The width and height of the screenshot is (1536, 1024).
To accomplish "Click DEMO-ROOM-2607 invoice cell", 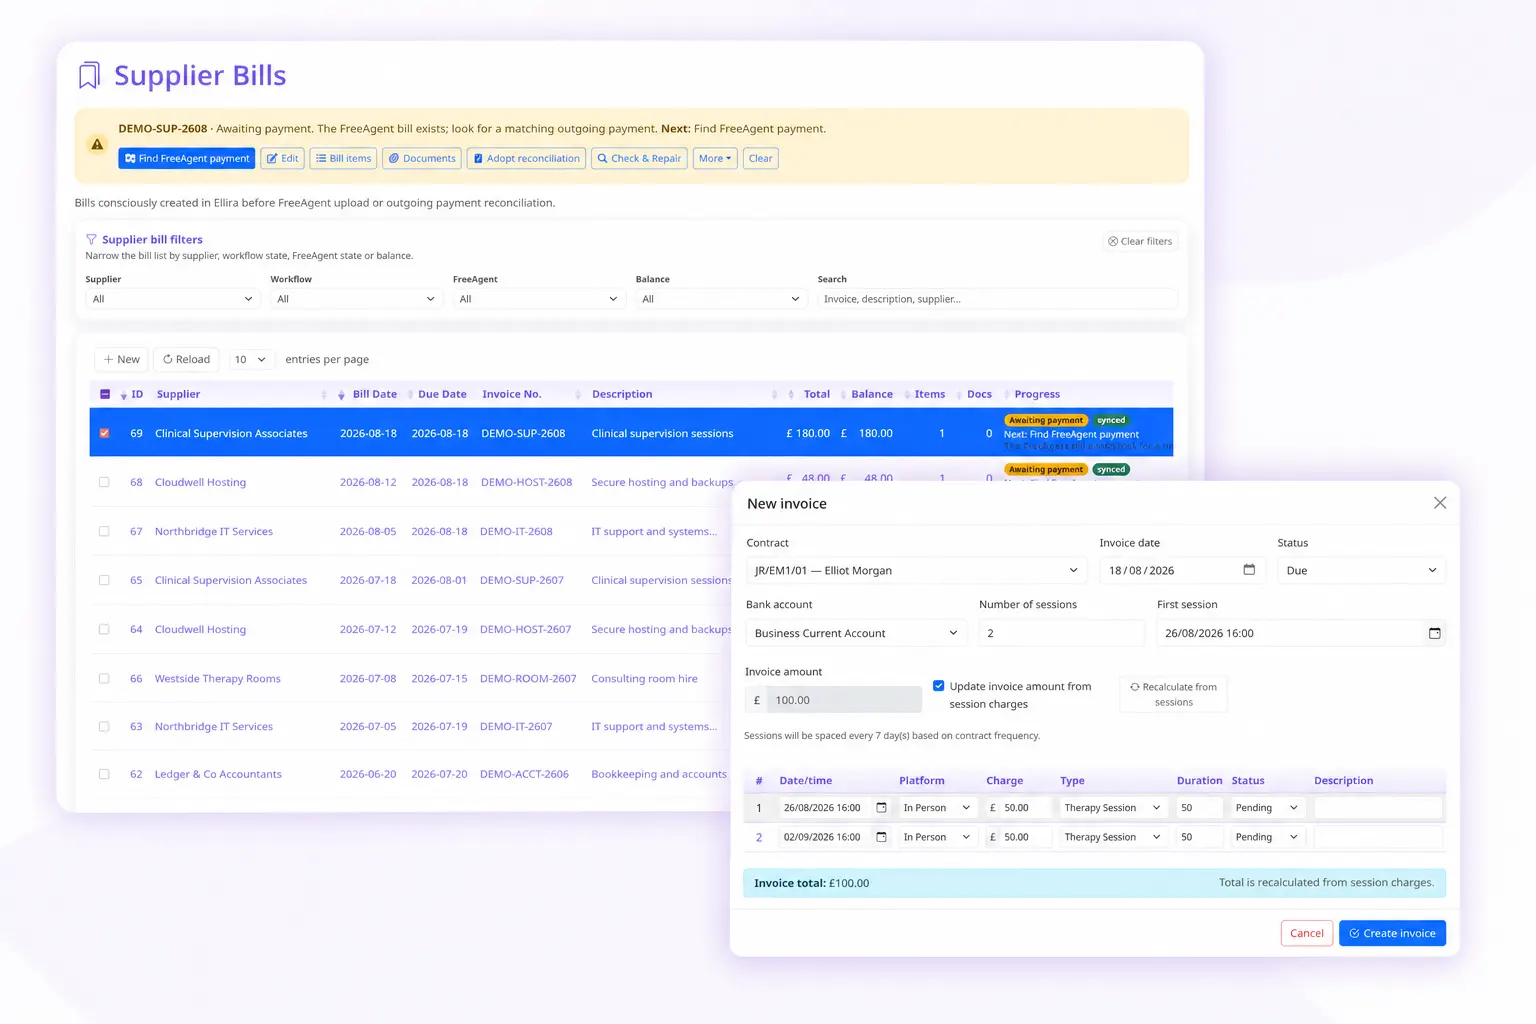I will coord(528,678).
